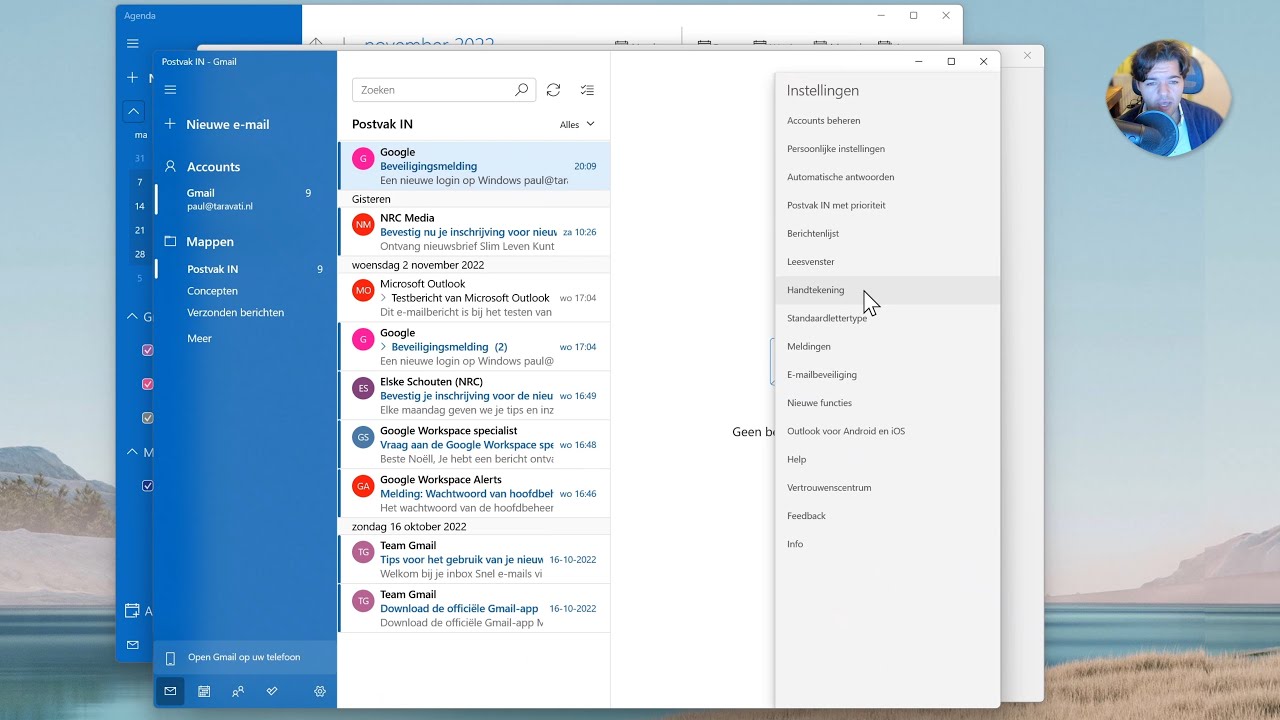This screenshot has width=1280, height=720.
Task: Click the Meer folders link
Action: (x=199, y=339)
